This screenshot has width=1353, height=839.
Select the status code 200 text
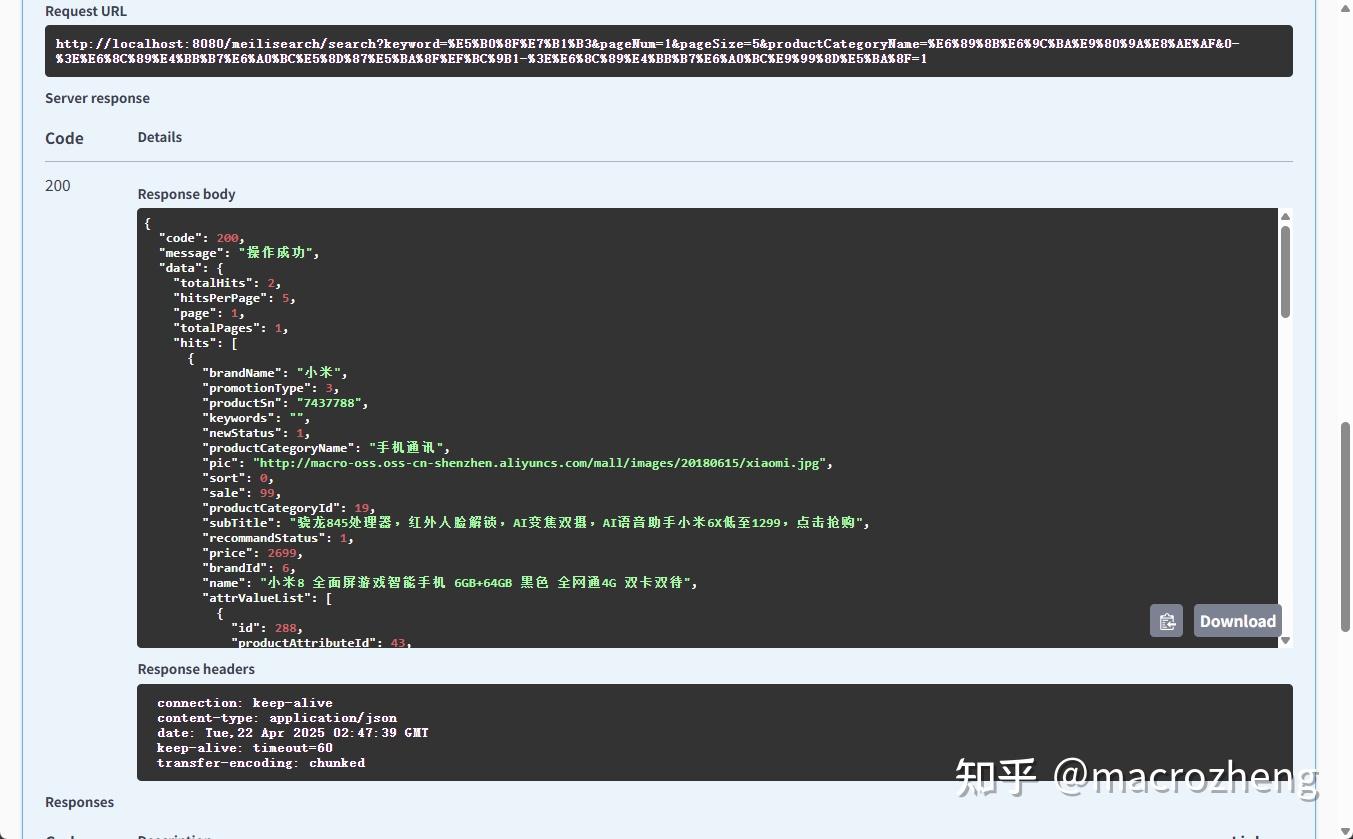(x=57, y=185)
